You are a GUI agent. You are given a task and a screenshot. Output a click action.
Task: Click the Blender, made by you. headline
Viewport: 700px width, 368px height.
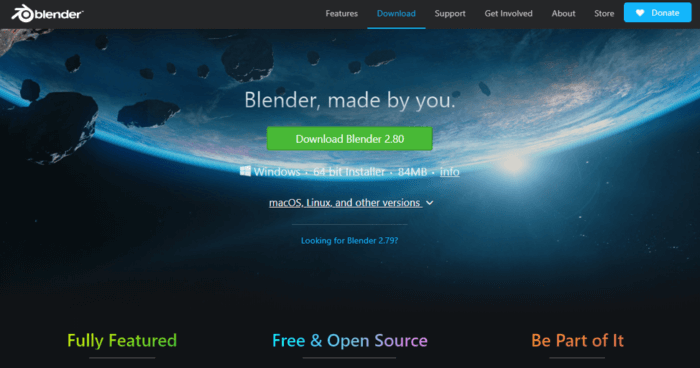350,100
